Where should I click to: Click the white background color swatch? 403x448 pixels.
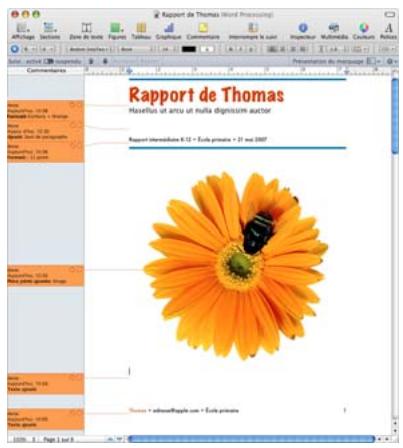pyautogui.click(x=207, y=49)
